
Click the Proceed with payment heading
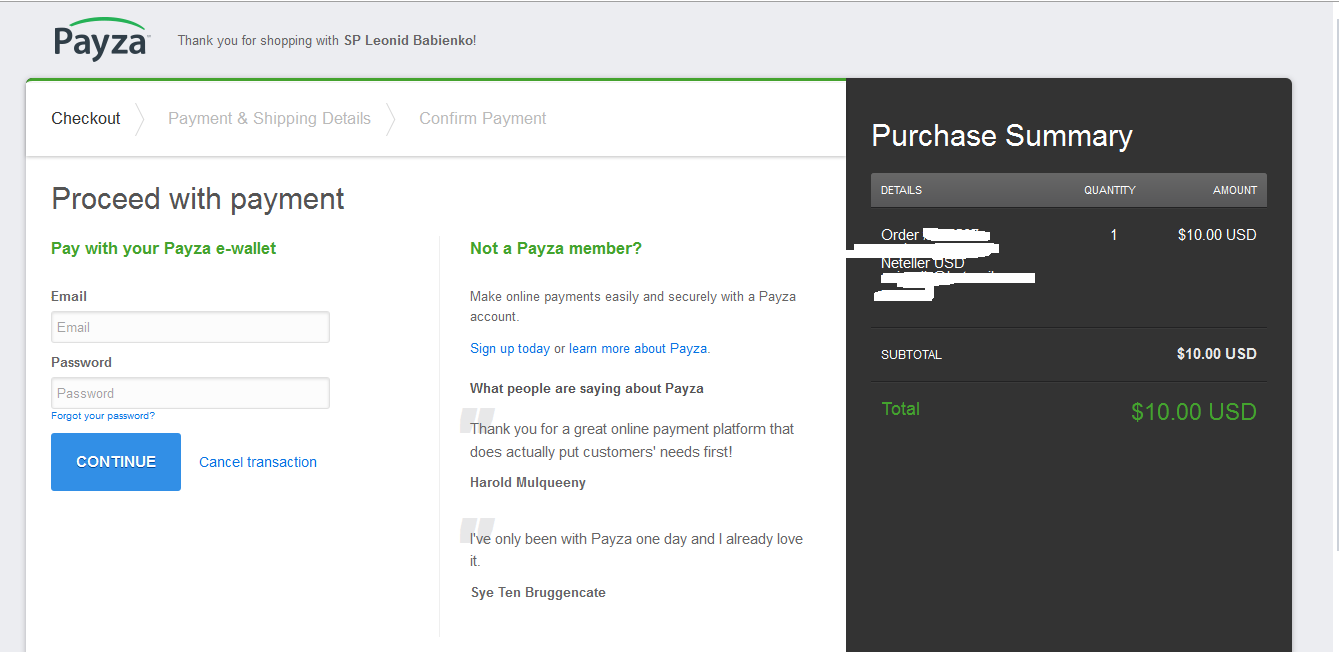tap(198, 199)
